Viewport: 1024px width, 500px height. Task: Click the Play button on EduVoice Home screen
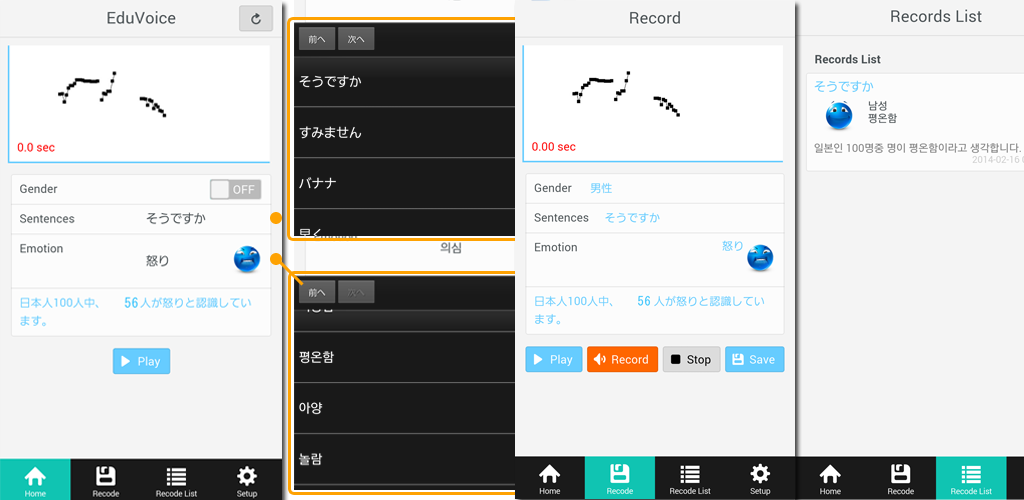pos(142,362)
